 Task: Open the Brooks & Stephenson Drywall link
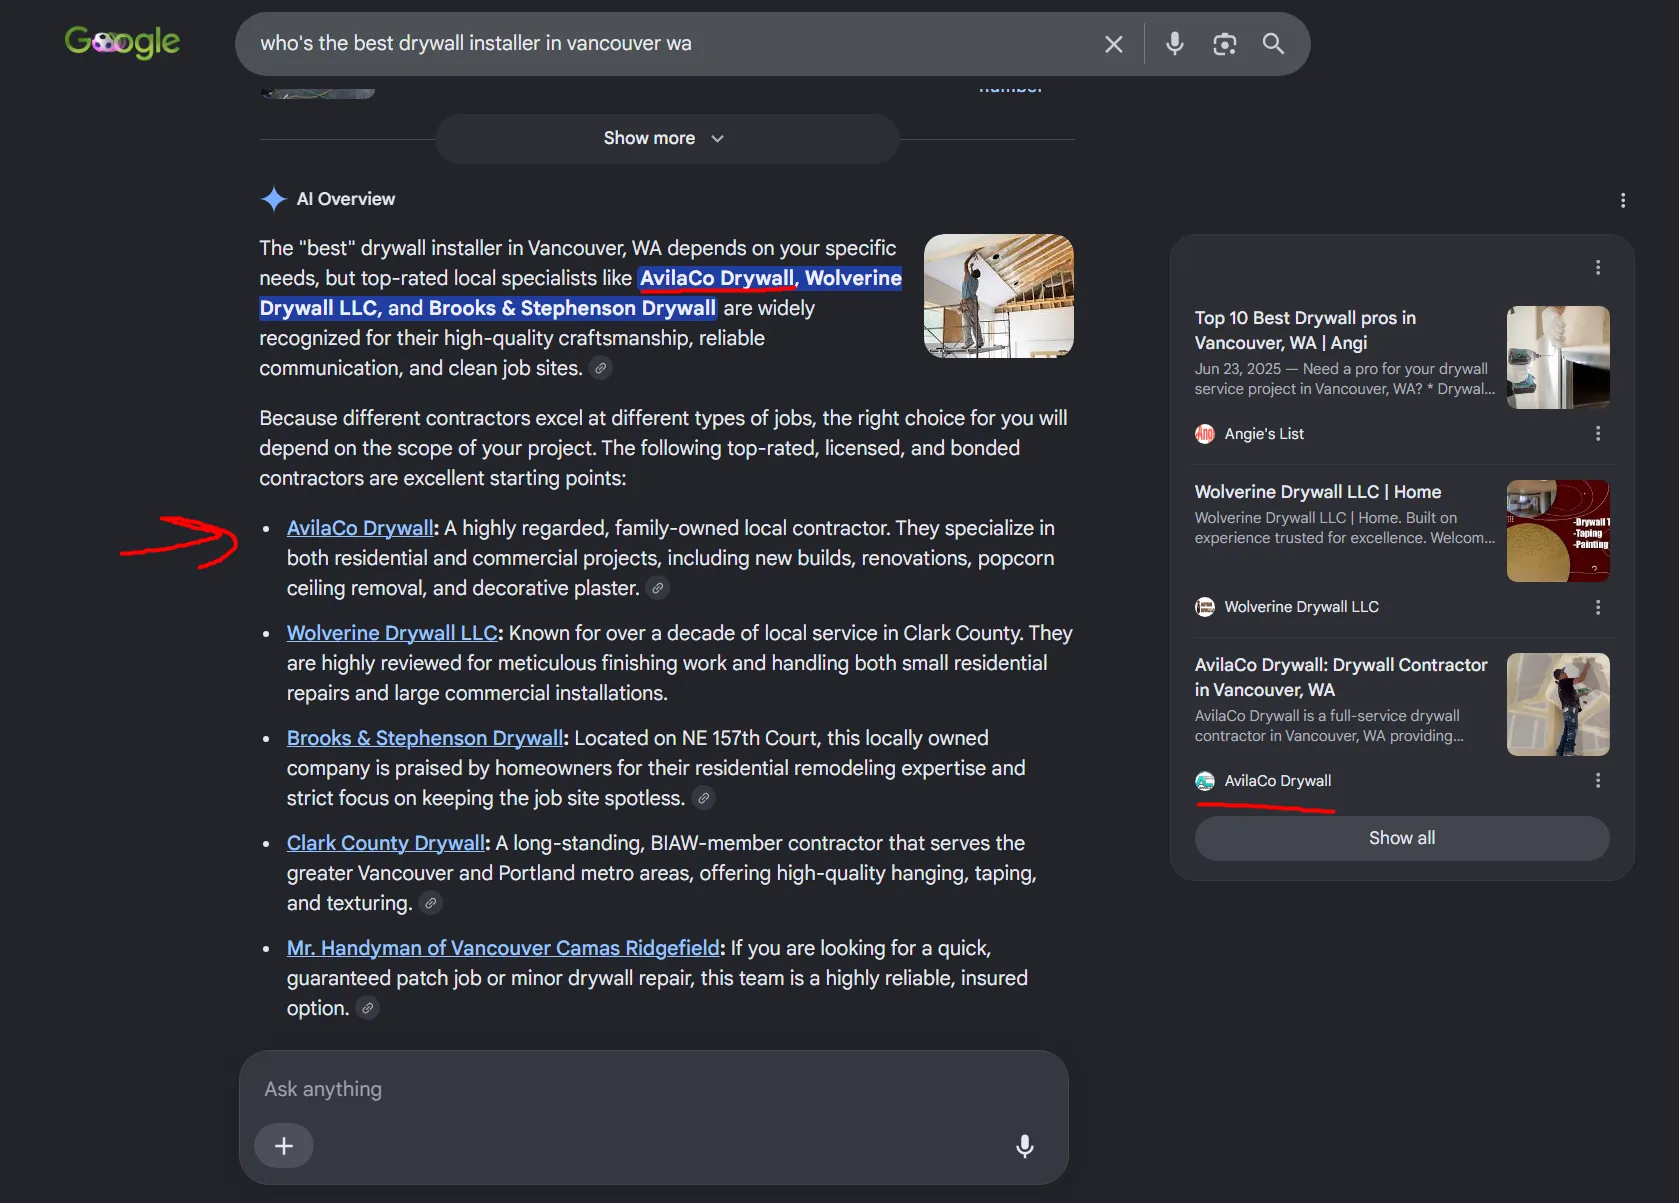425,738
